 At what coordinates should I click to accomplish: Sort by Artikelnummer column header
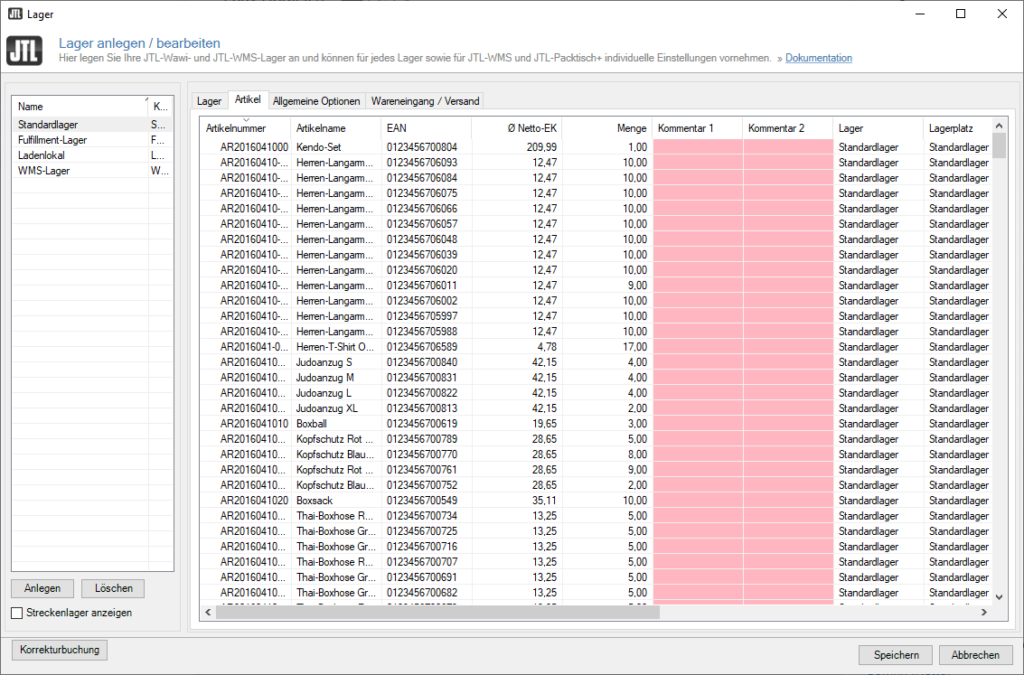click(245, 128)
